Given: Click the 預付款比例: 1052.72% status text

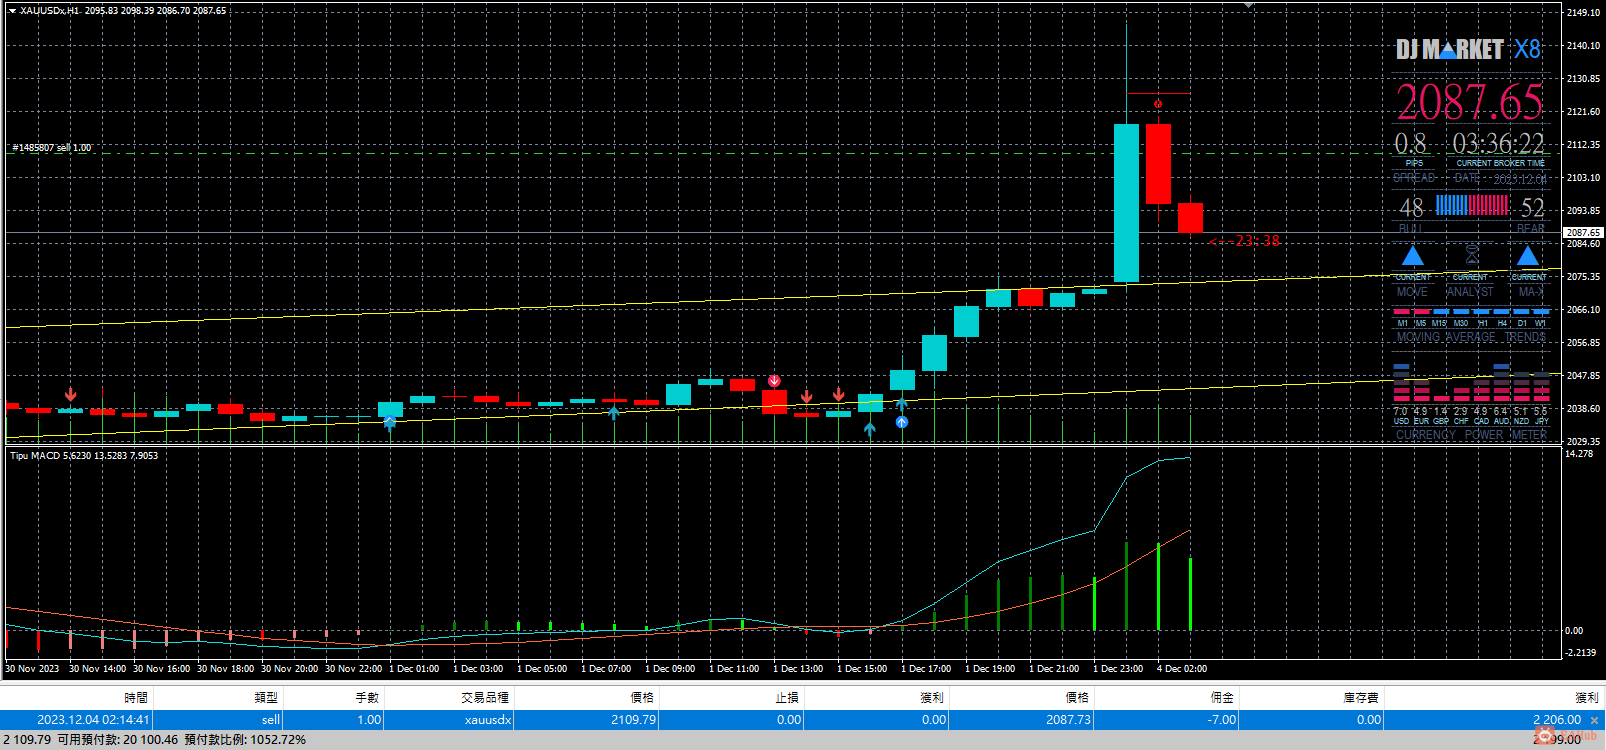Looking at the screenshot, I should 245,740.
